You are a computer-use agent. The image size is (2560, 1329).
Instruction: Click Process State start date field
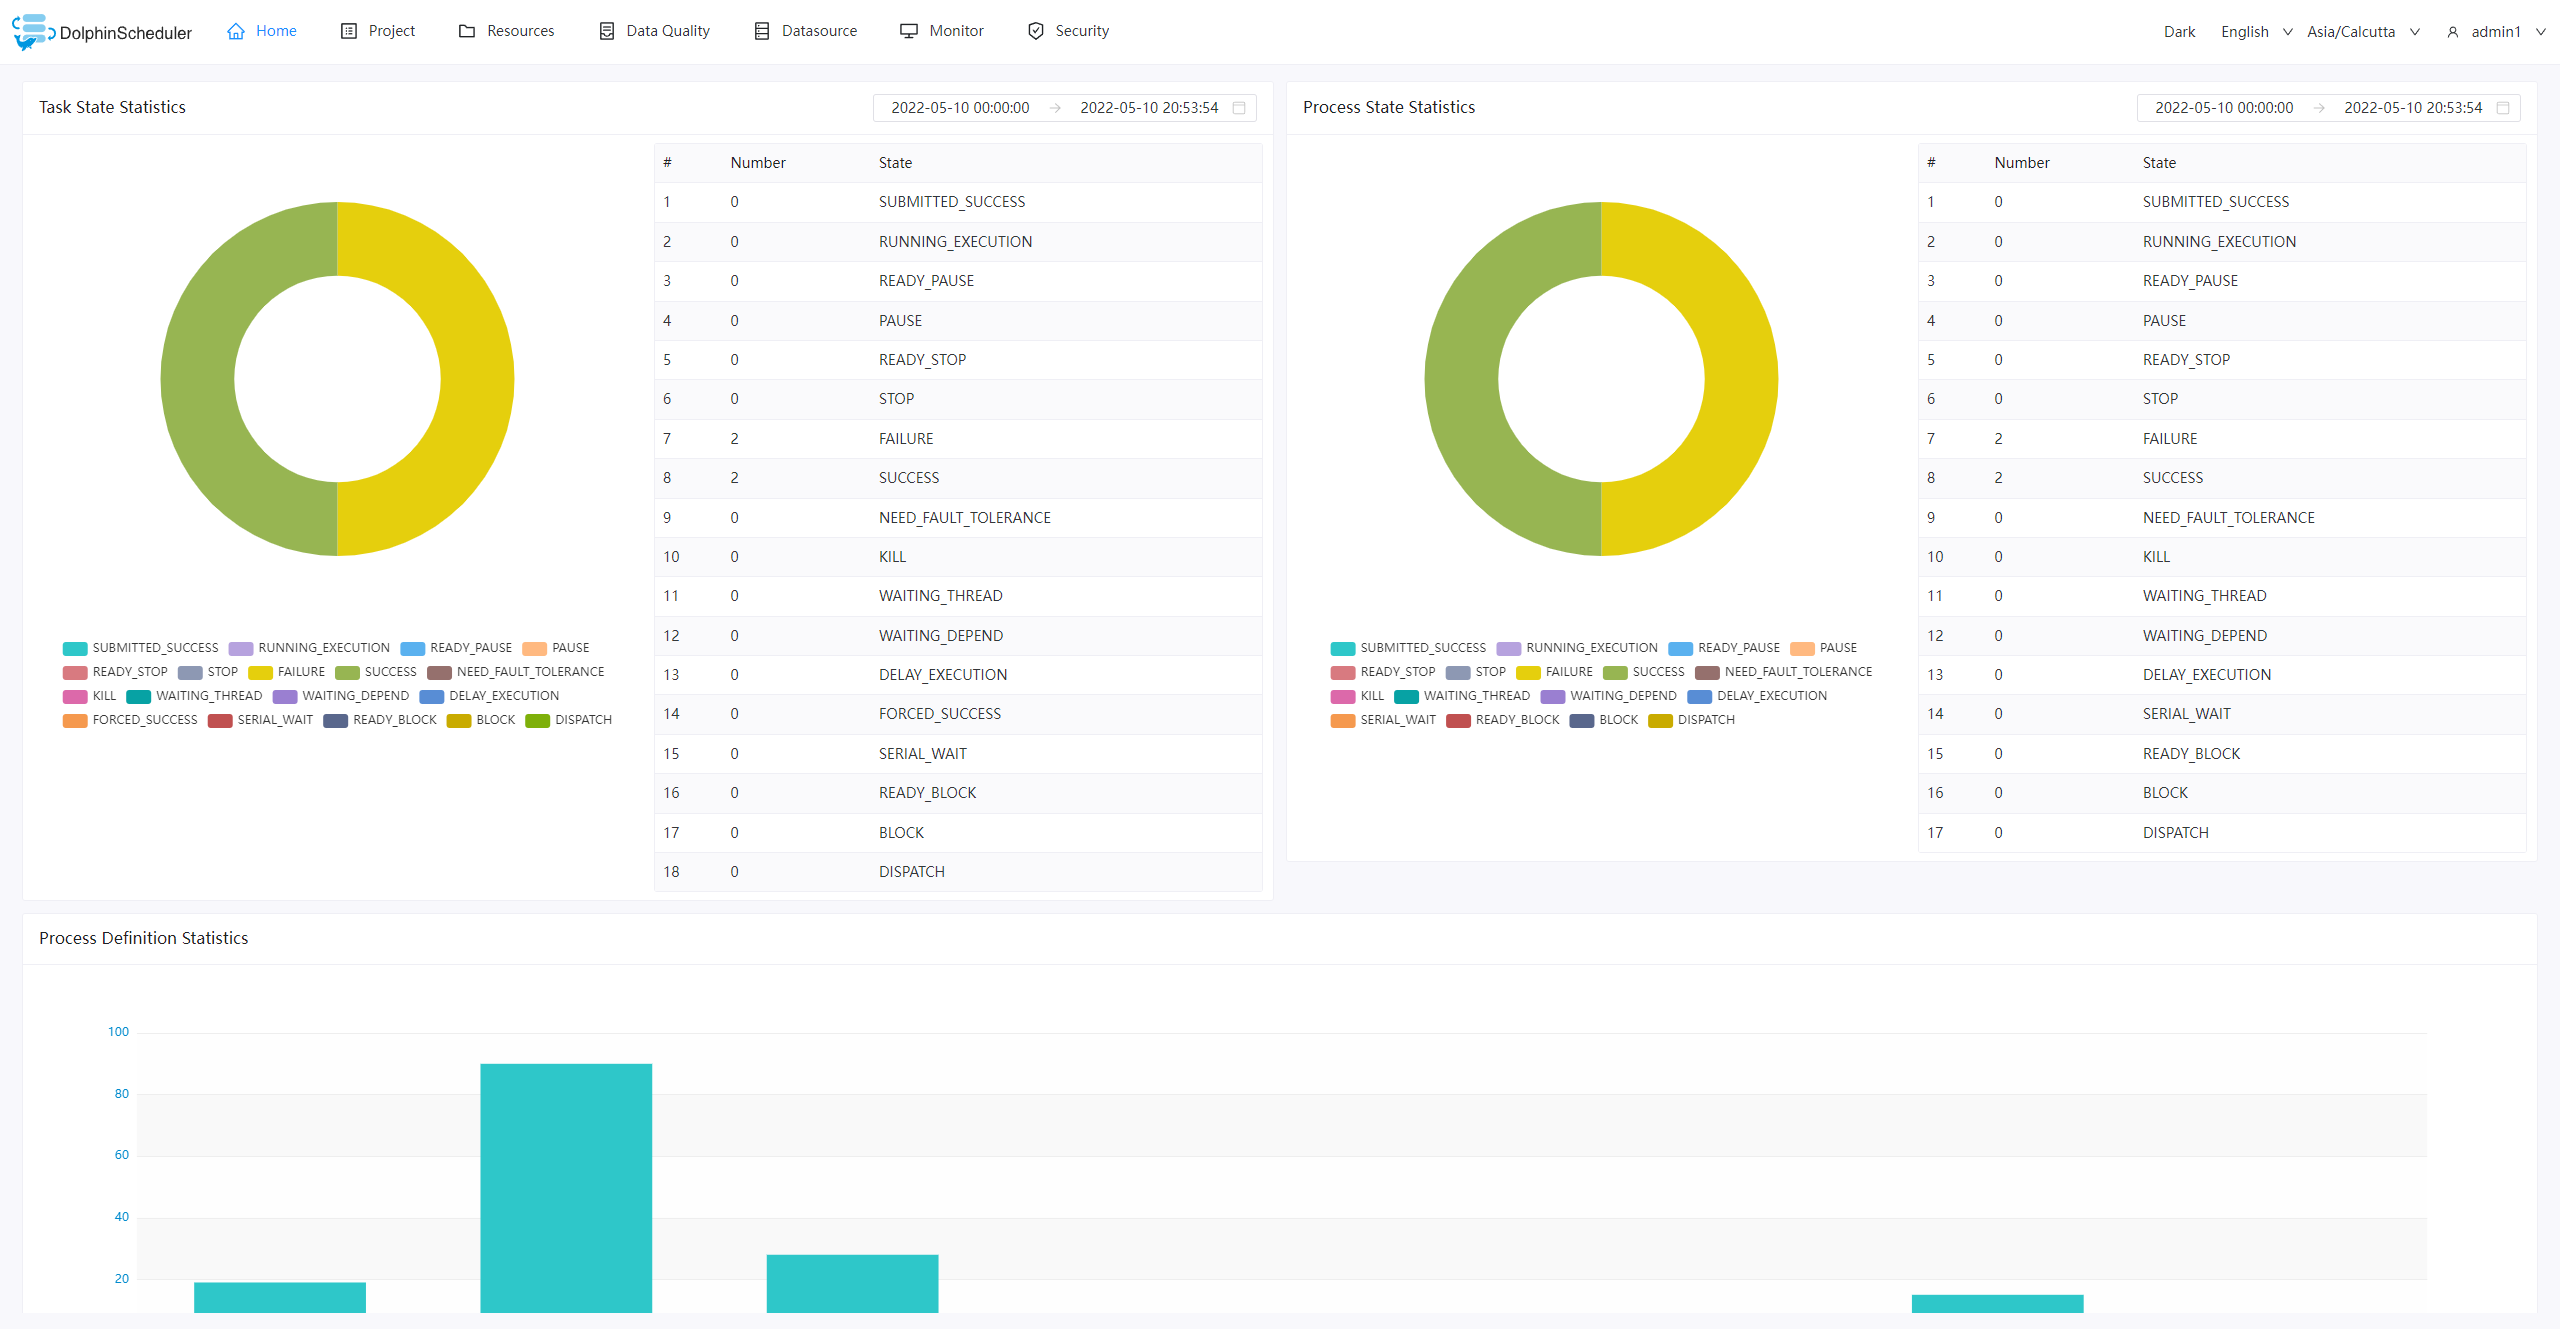point(2223,108)
